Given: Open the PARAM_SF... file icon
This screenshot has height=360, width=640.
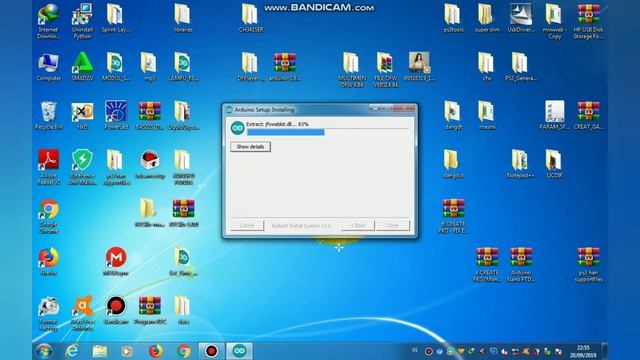Looking at the screenshot, I should point(554,116).
